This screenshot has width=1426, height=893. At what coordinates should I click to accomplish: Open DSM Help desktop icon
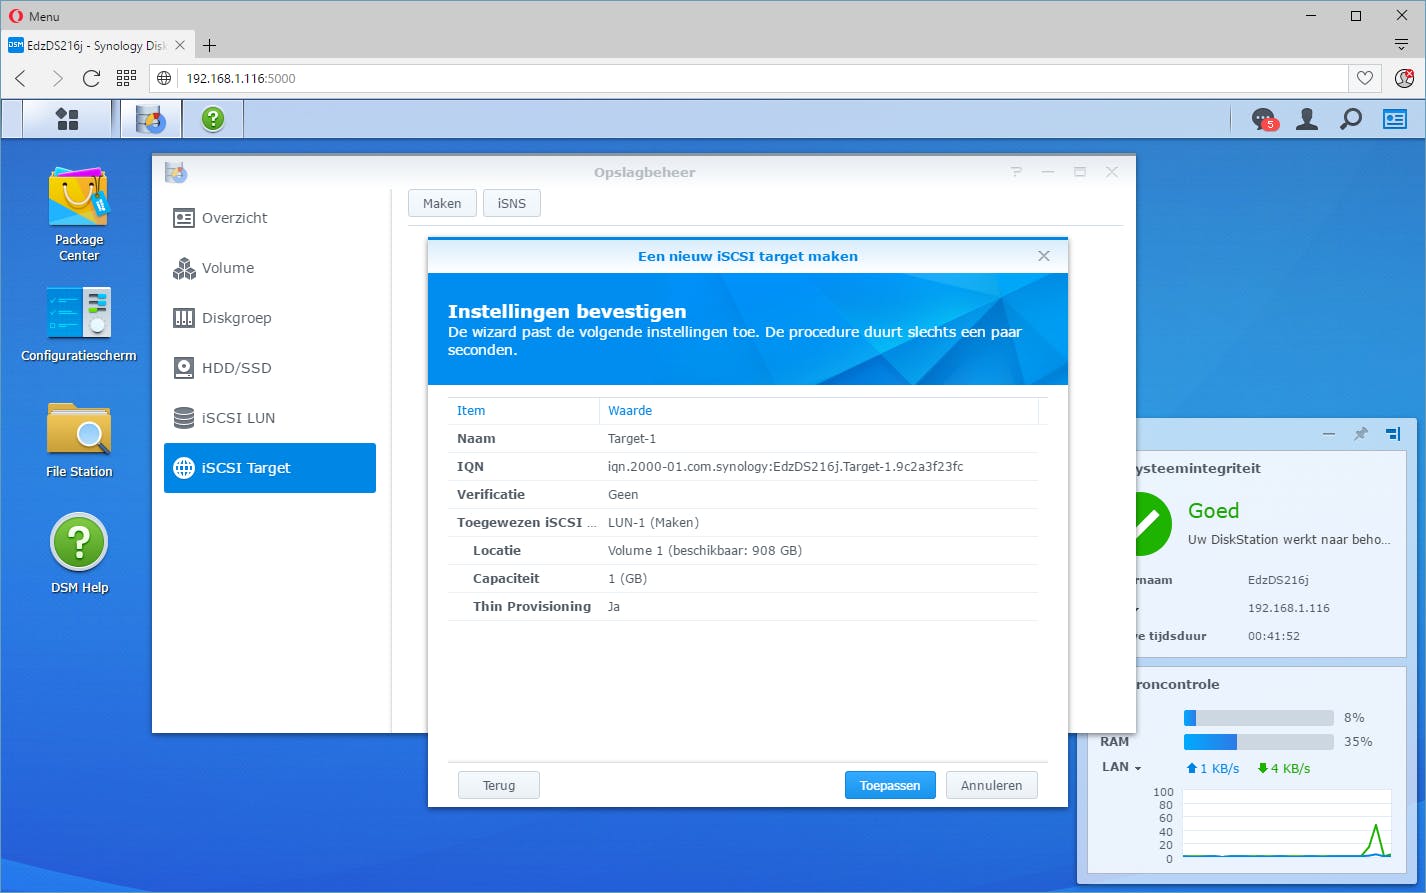(x=79, y=554)
